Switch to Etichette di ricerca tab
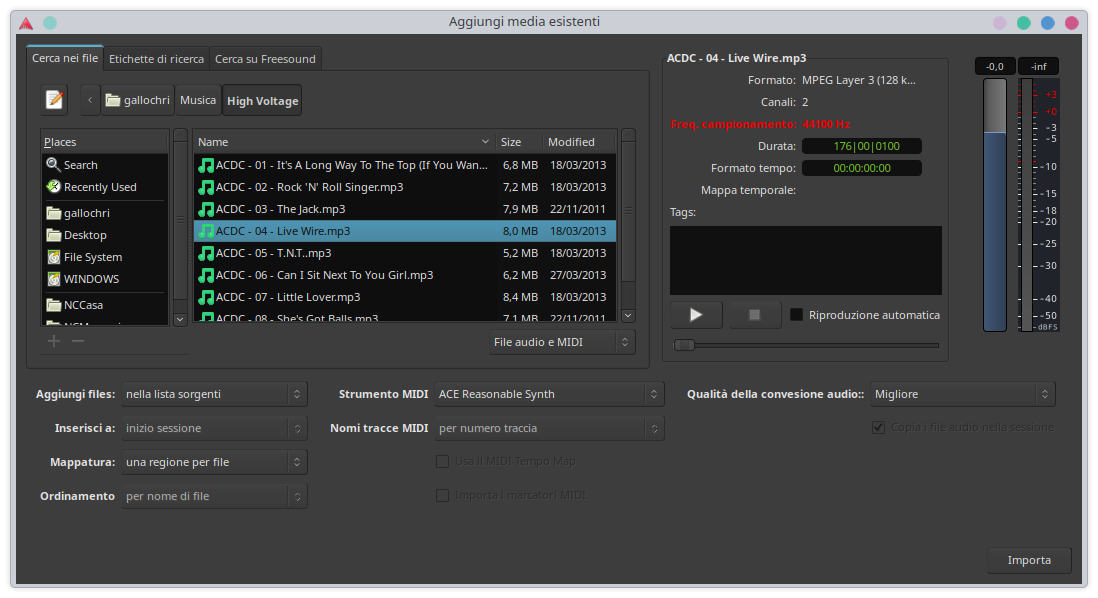Image resolution: width=1098 pixels, height=598 pixels. pos(156,59)
